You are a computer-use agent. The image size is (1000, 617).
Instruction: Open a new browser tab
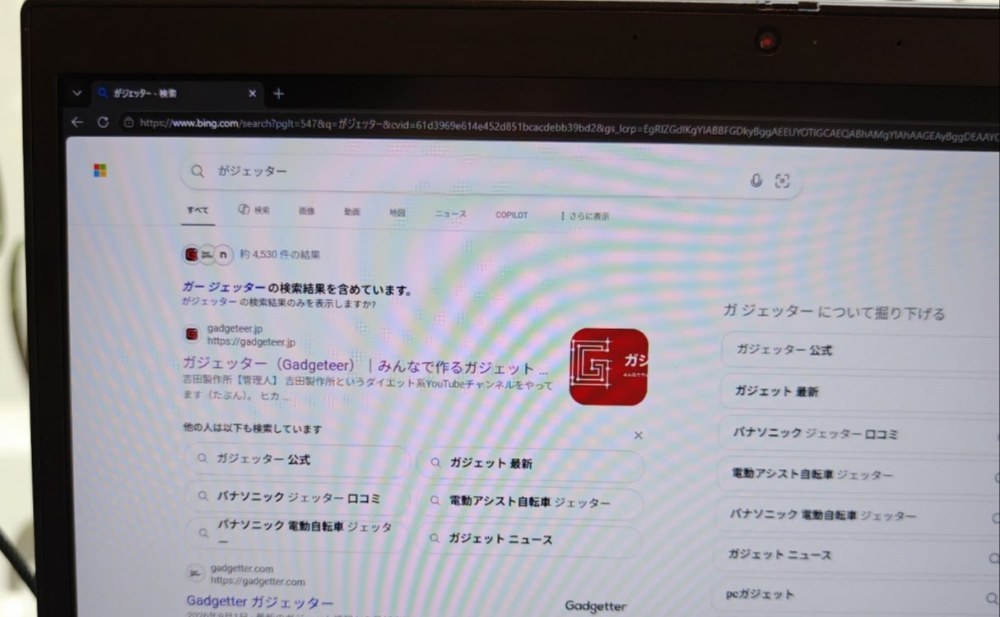point(279,94)
